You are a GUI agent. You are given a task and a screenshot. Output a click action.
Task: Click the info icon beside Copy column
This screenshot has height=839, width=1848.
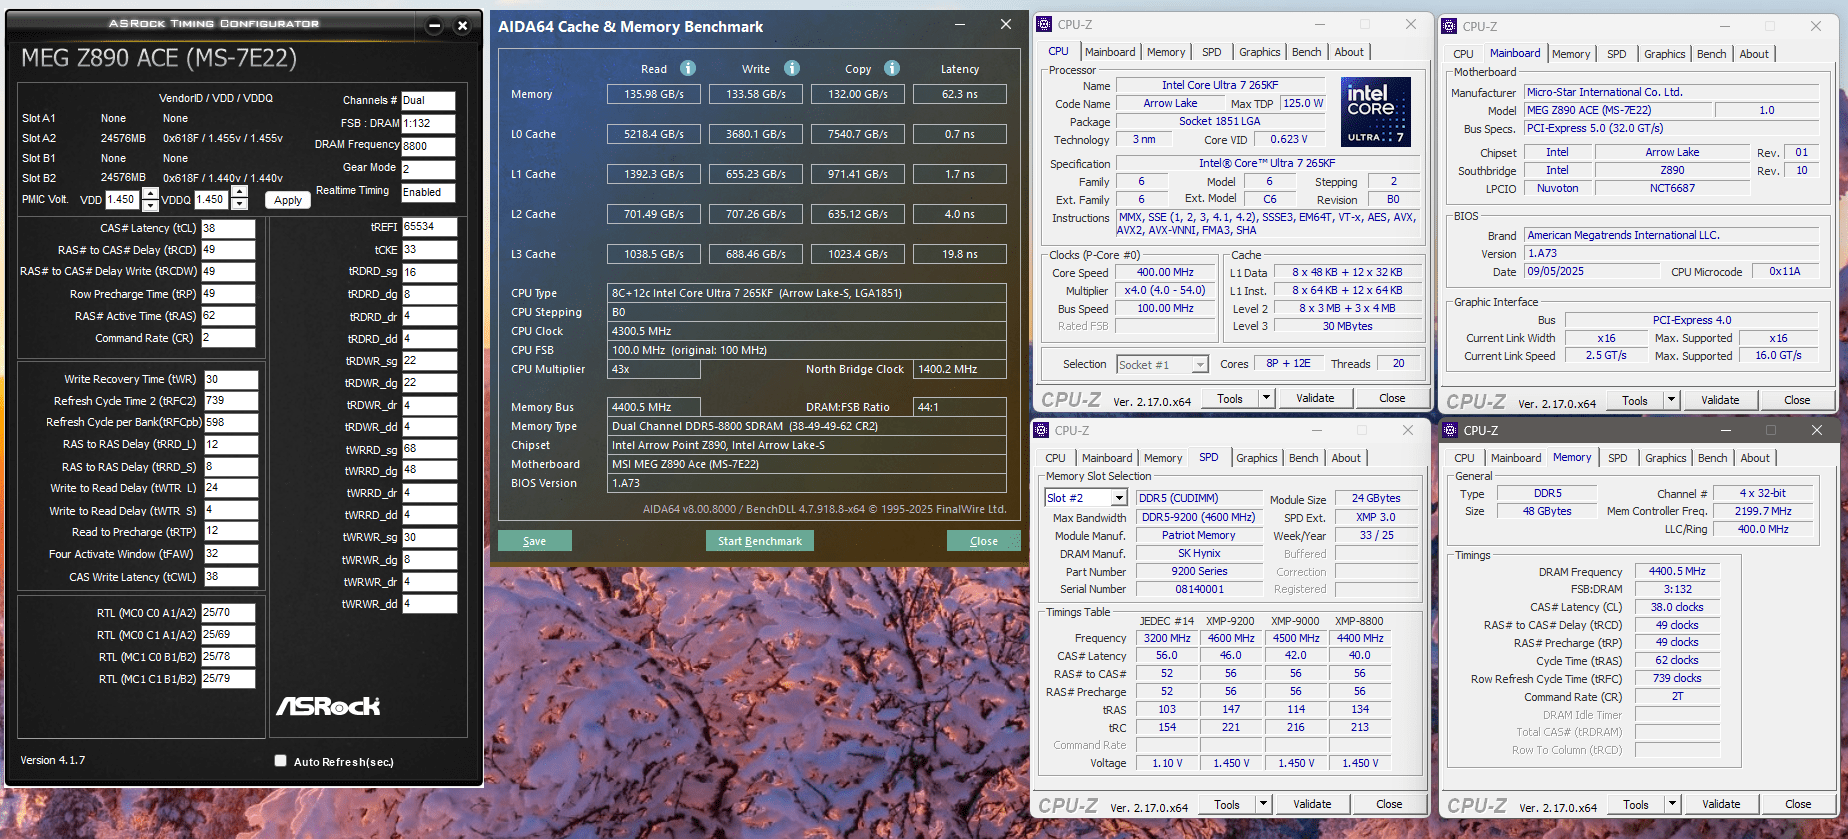tap(892, 68)
